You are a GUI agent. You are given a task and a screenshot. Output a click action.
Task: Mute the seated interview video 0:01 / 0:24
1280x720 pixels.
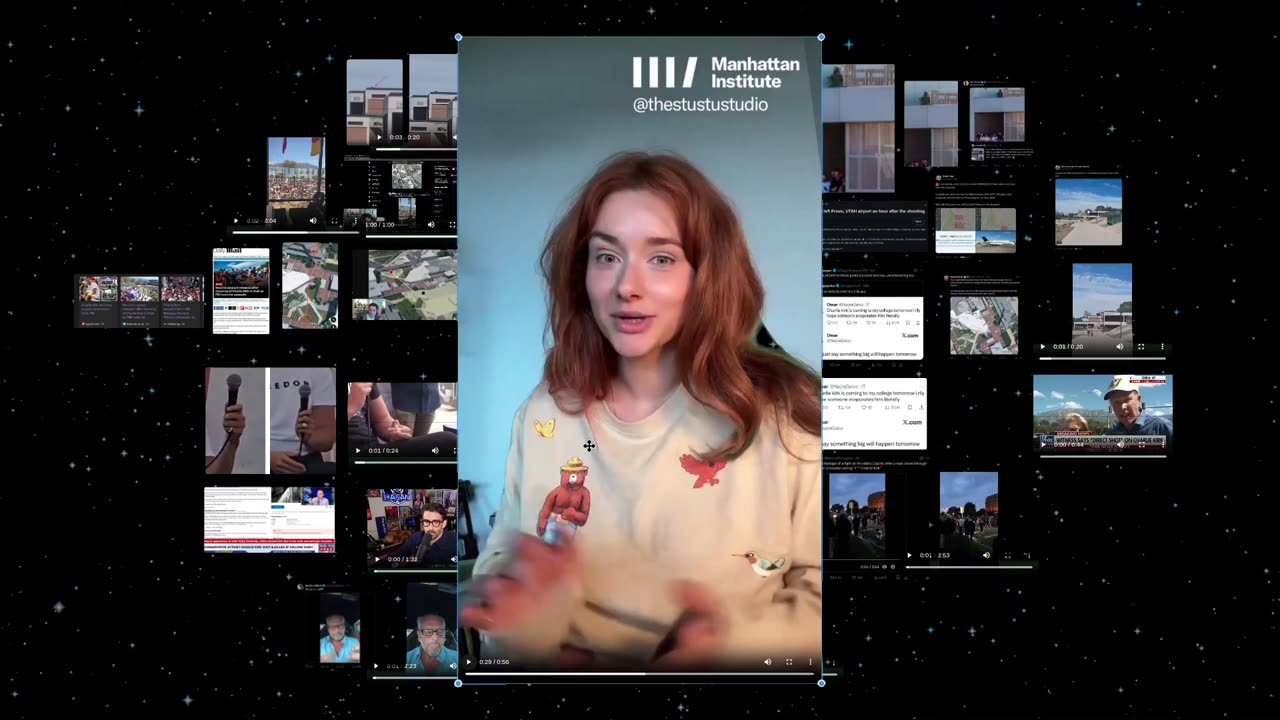pyautogui.click(x=435, y=451)
